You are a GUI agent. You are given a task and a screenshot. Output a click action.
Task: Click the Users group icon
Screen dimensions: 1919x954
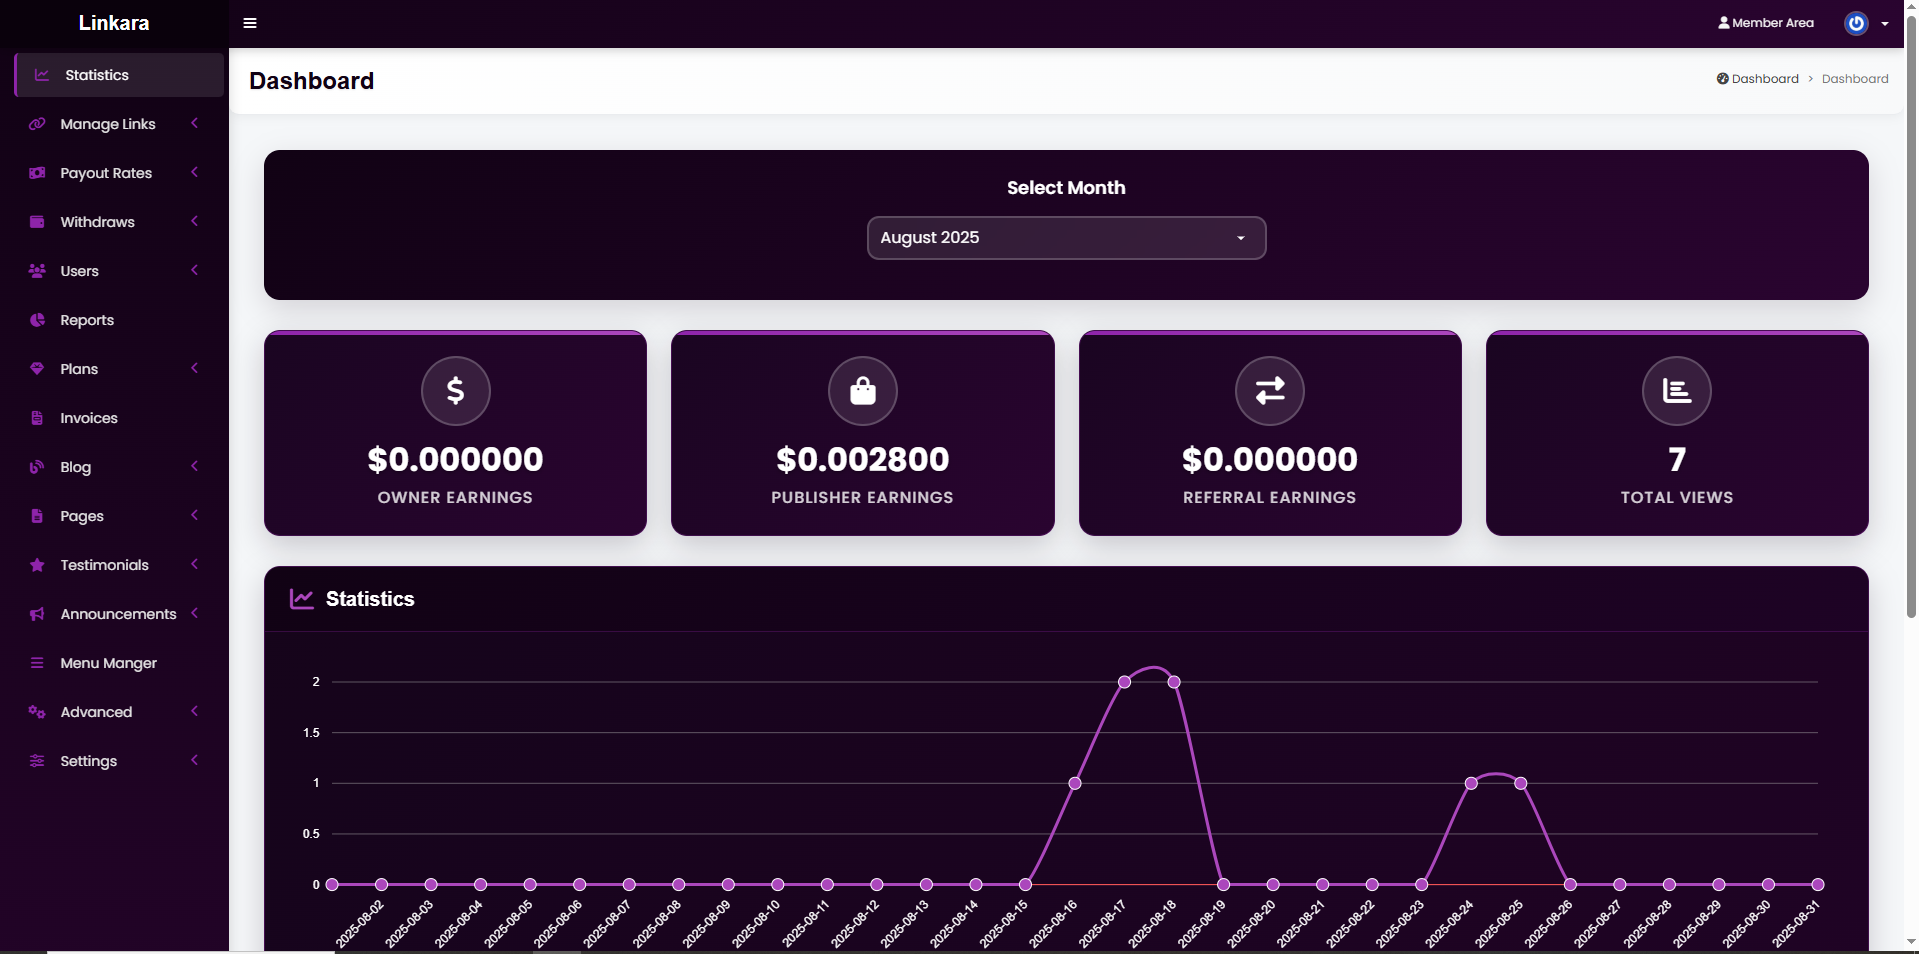(37, 271)
